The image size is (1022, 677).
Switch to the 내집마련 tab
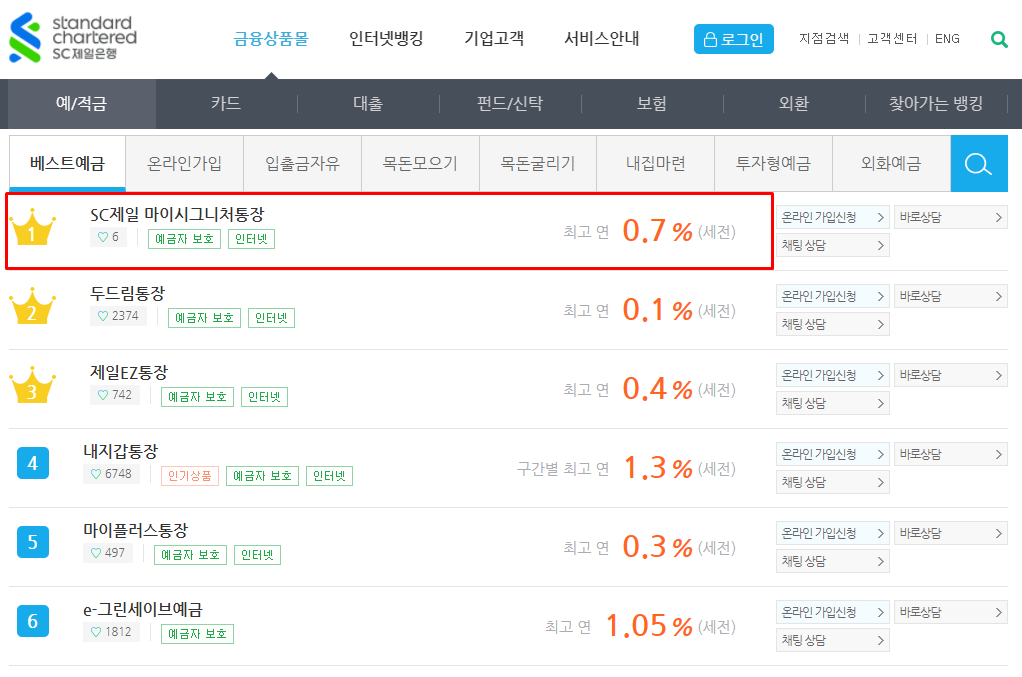(656, 164)
